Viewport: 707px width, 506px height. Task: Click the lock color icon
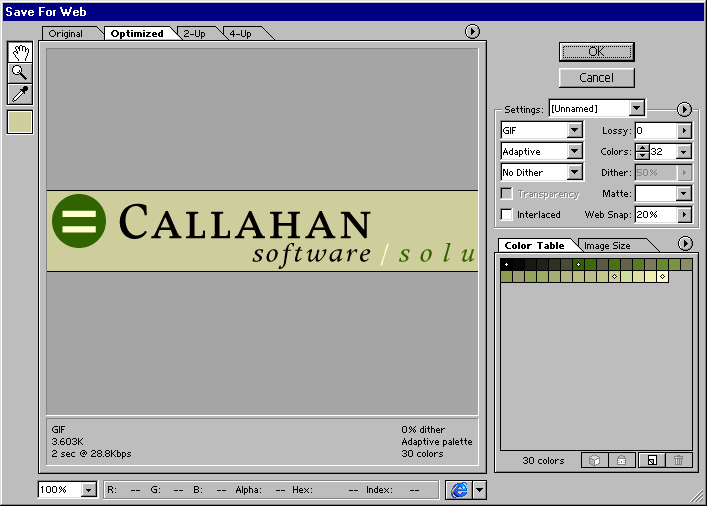621,460
